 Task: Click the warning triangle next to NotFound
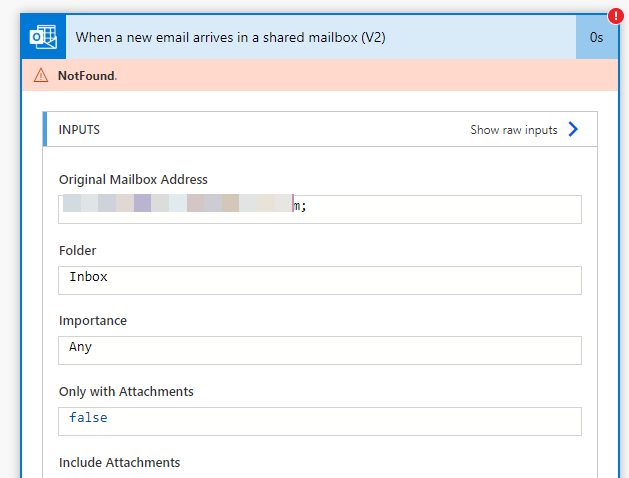click(41, 75)
